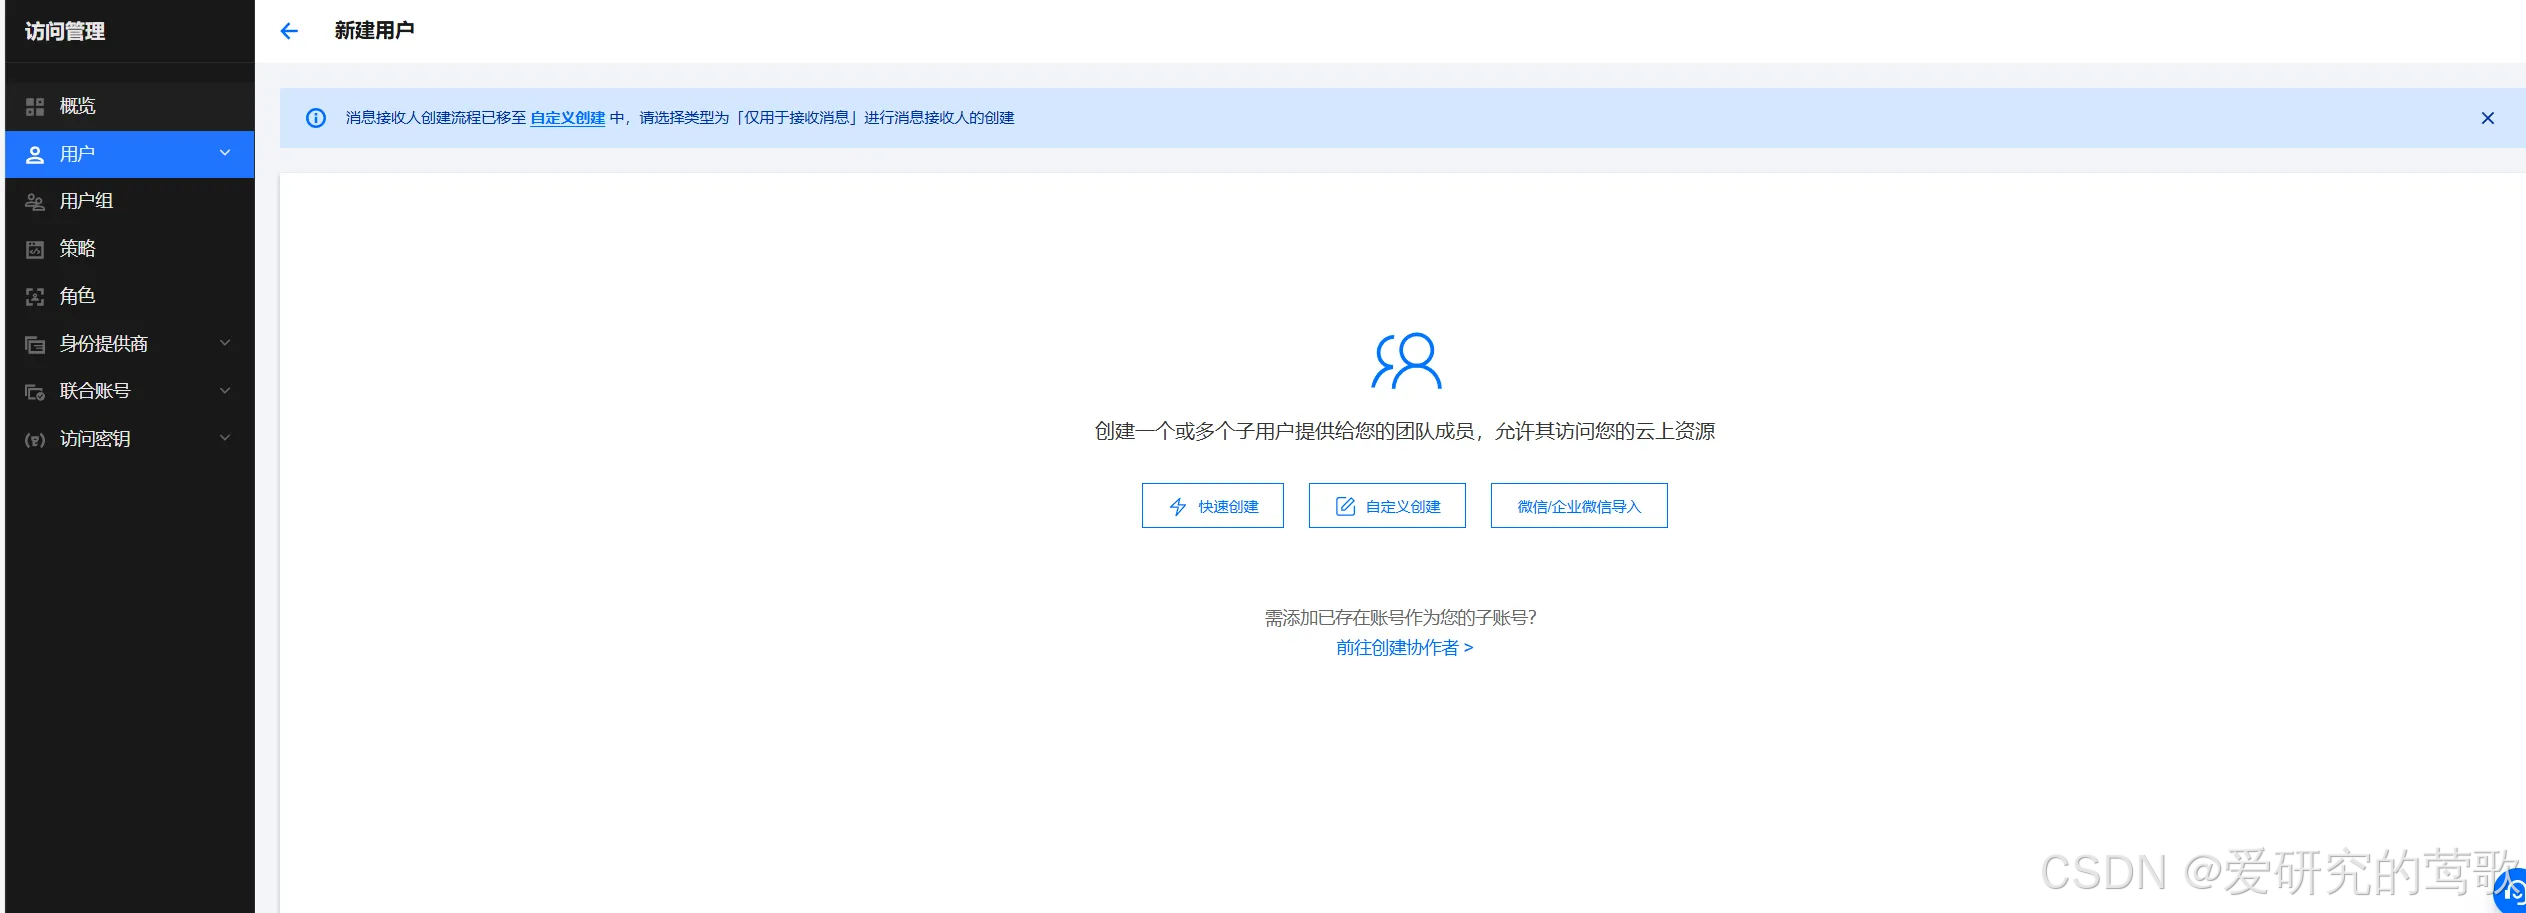Expand the 联合账号 chevron
This screenshot has height=913, width=2526.
(225, 391)
